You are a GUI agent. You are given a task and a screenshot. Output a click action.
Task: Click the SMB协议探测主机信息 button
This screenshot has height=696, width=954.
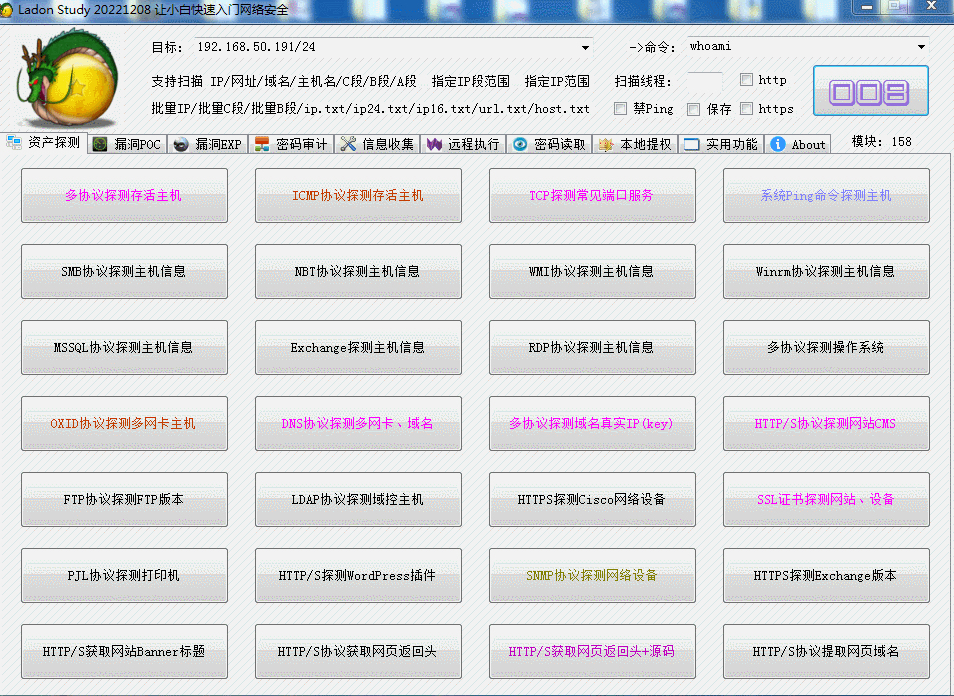[x=124, y=271]
